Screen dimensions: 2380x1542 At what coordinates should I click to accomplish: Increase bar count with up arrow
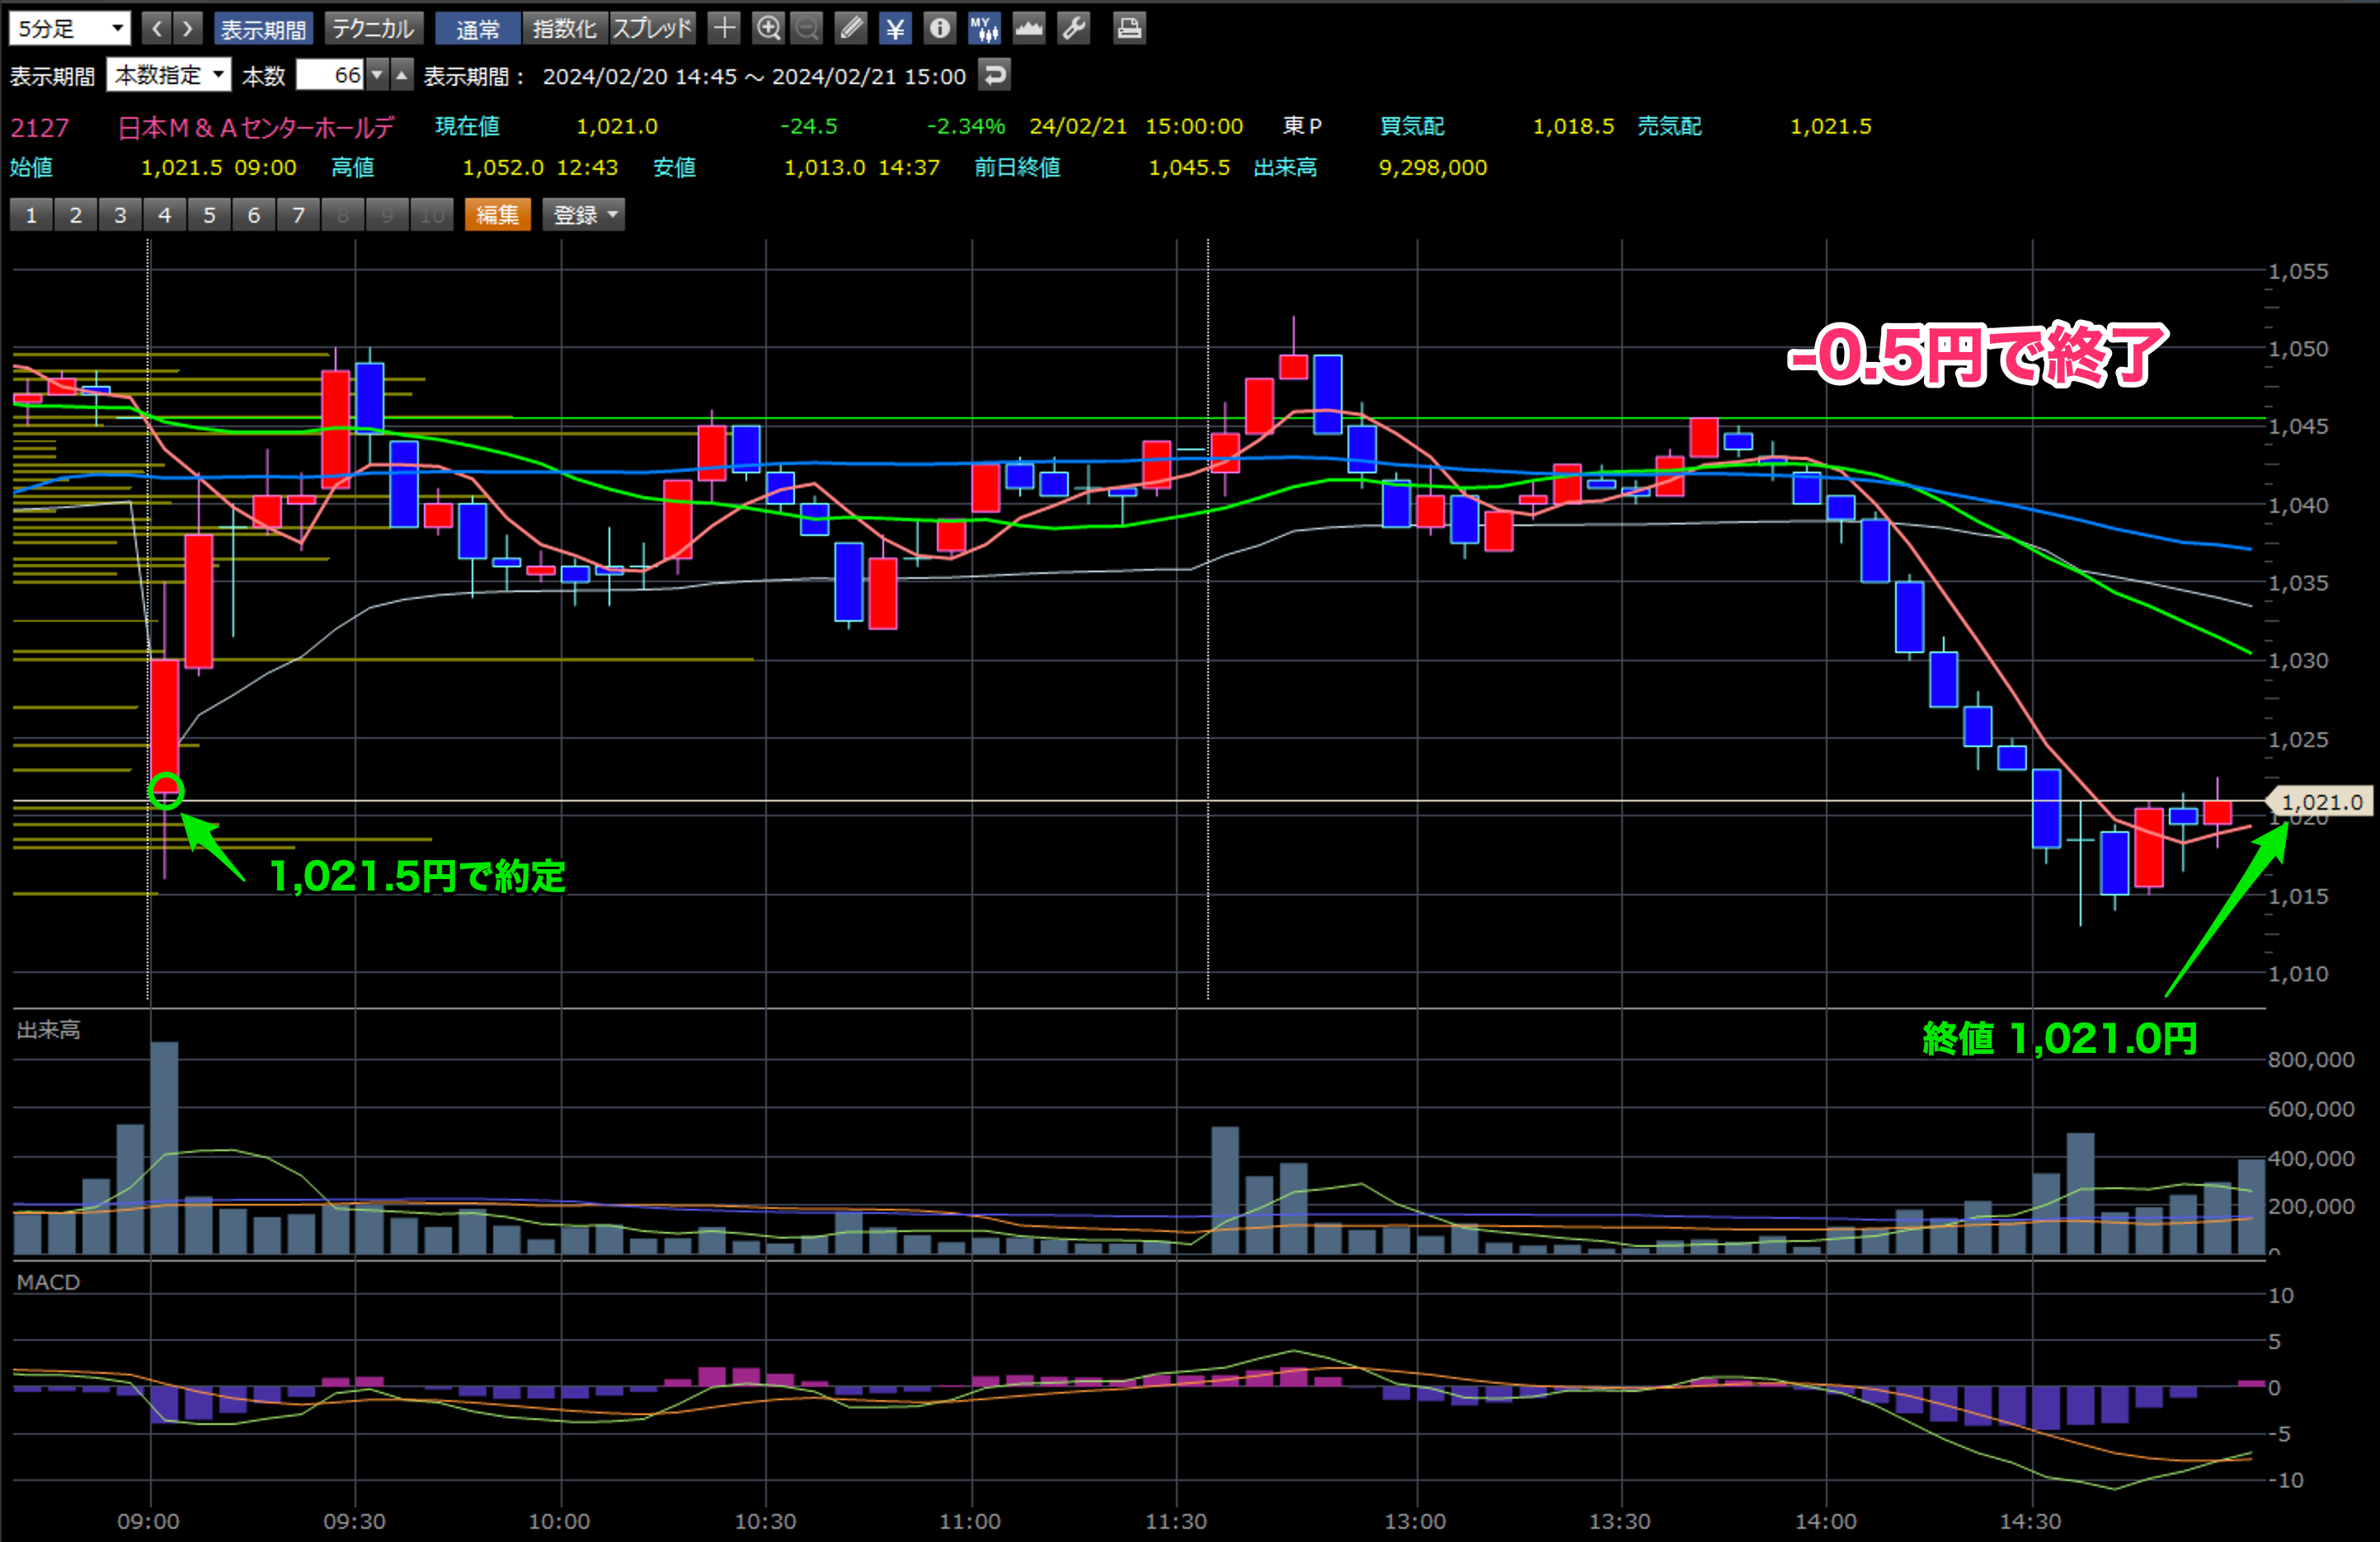point(402,75)
